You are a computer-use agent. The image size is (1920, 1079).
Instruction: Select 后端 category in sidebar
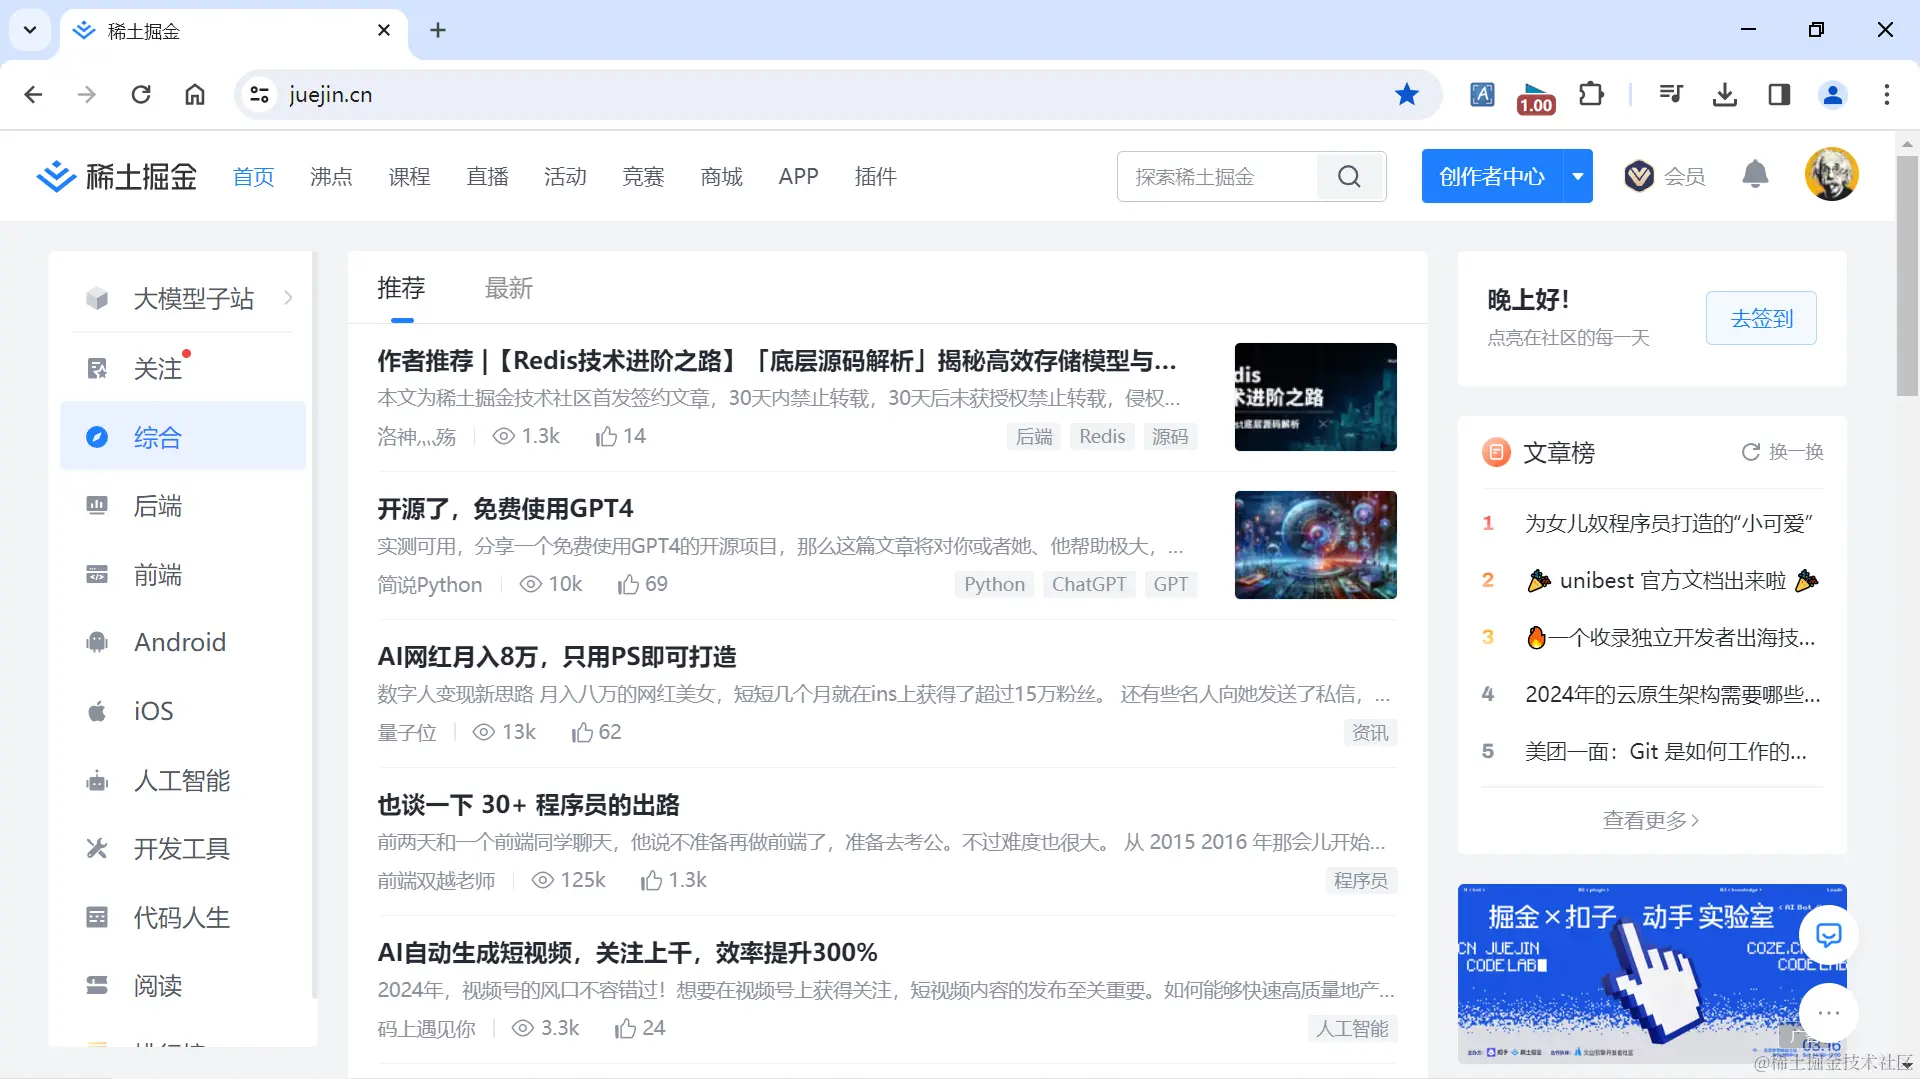(x=156, y=506)
